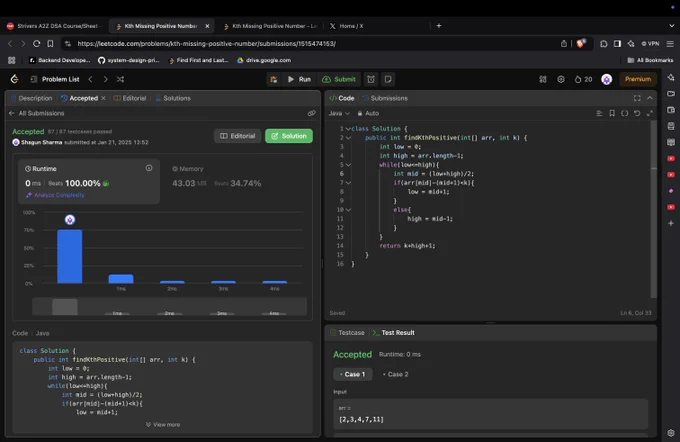Open the timer alarm clock icon
The width and height of the screenshot is (680, 442).
click(x=371, y=79)
